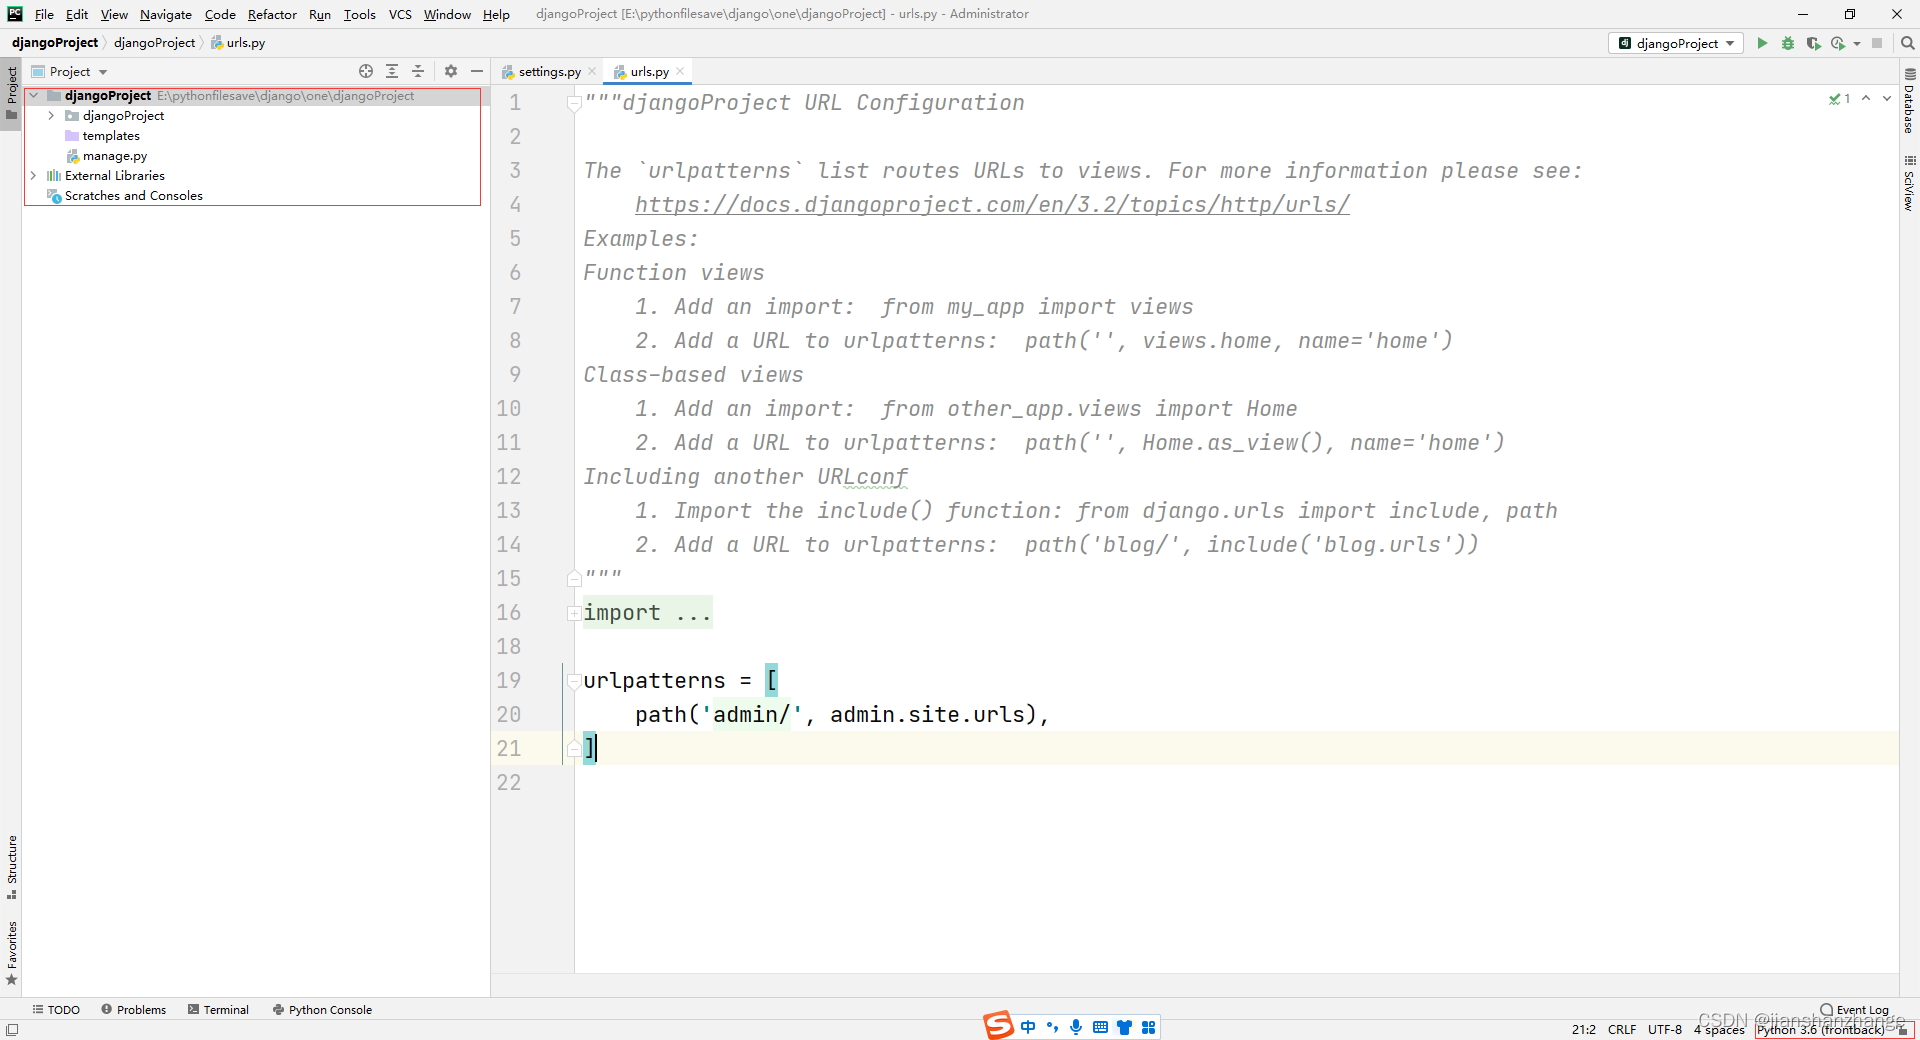Go to next highlighted problem arrow

pyautogui.click(x=1887, y=99)
